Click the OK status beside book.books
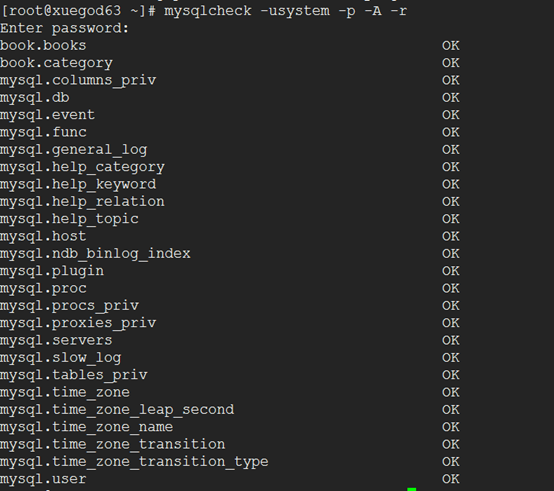 450,46
